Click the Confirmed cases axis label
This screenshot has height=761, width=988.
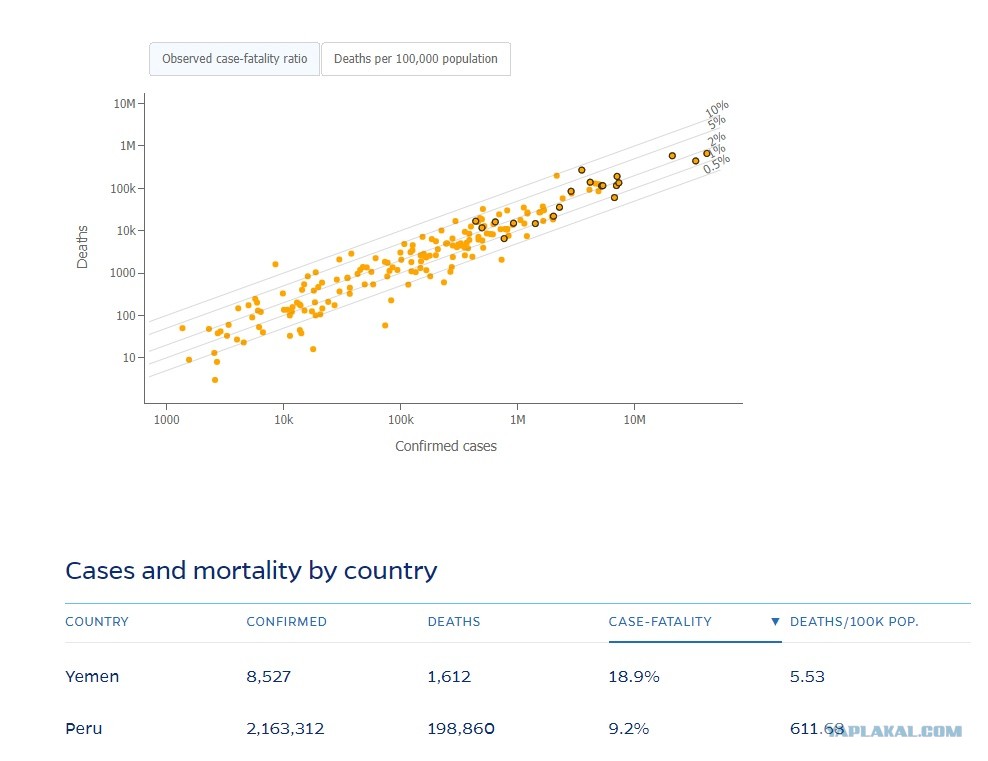click(446, 446)
